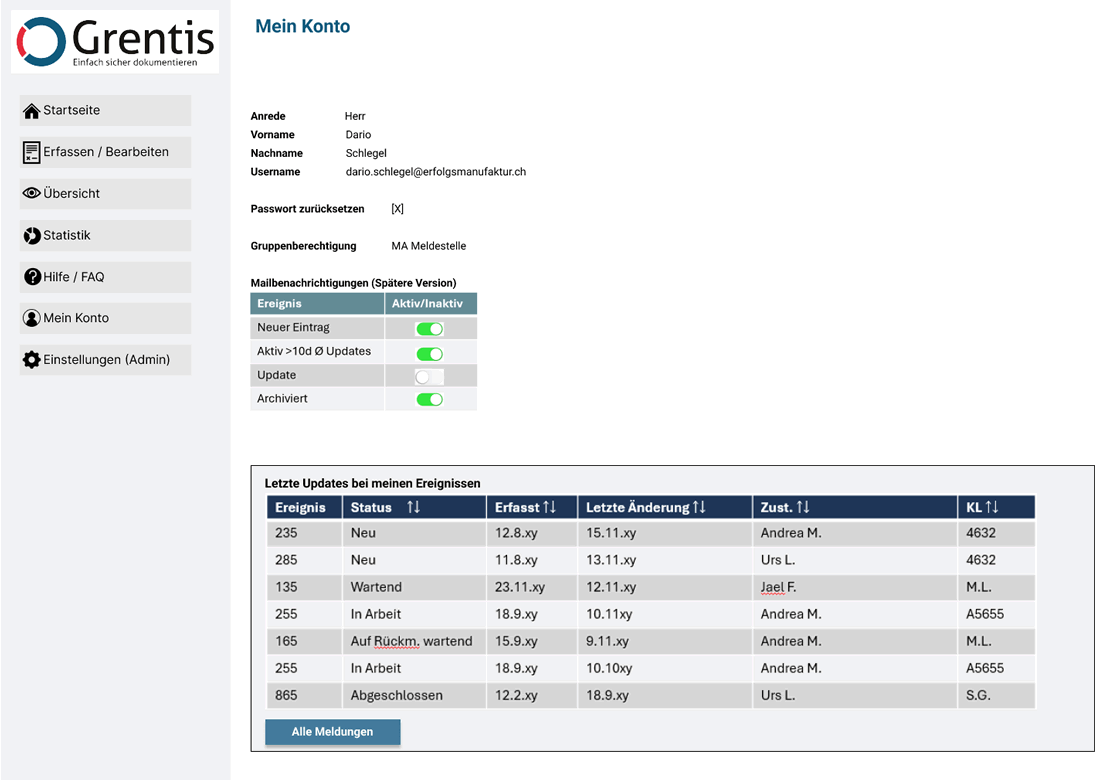1110x780 pixels.
Task: Click the question mark icon for Hilfe / FAQ
Action: coord(32,277)
